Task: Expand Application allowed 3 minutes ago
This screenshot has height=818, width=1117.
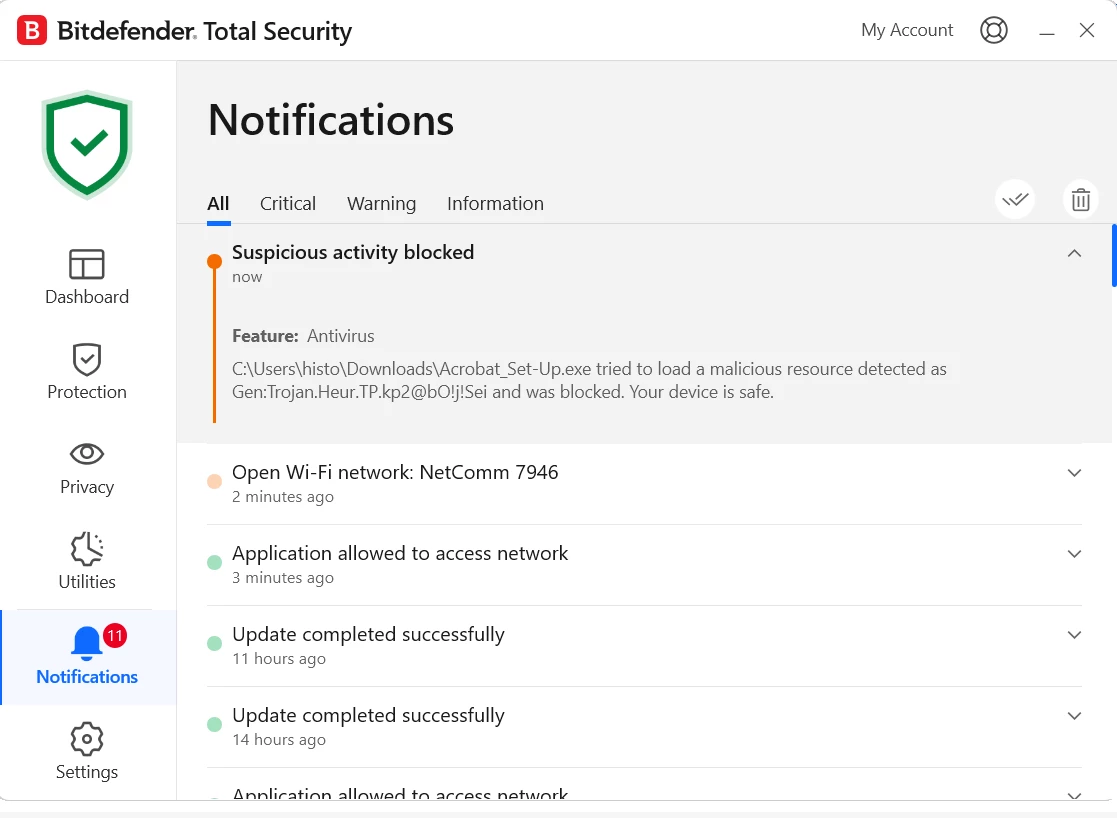Action: [x=1074, y=554]
